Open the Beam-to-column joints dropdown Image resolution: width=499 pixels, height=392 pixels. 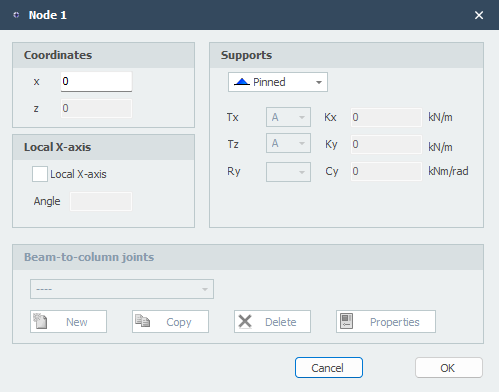(x=122, y=289)
